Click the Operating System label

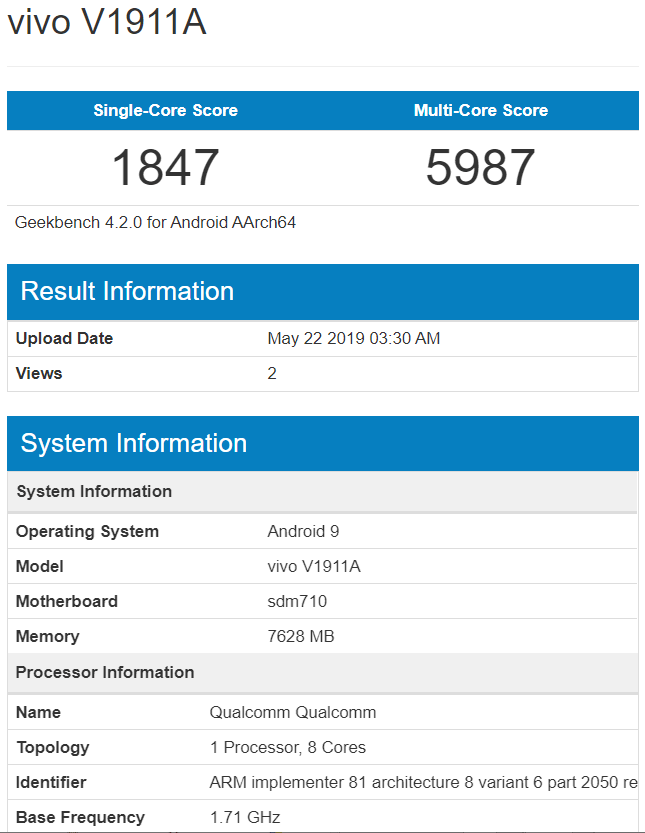[x=87, y=531]
